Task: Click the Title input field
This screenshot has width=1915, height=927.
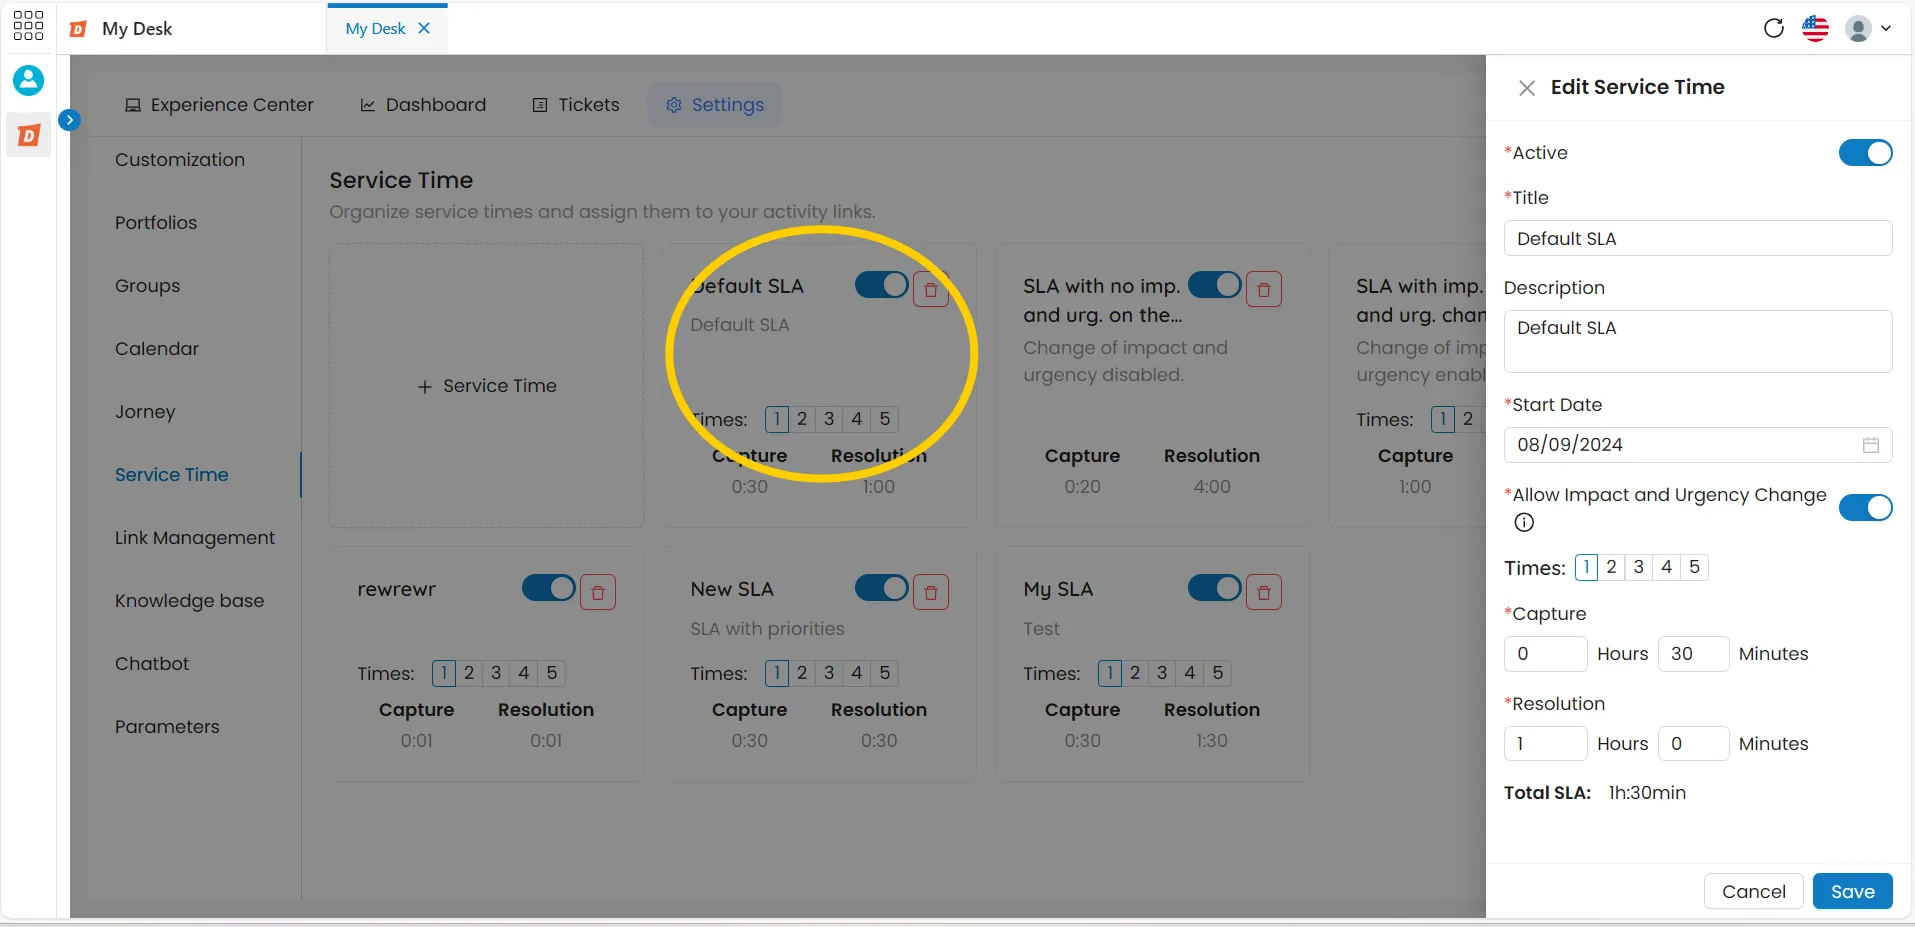Action: [x=1698, y=239]
